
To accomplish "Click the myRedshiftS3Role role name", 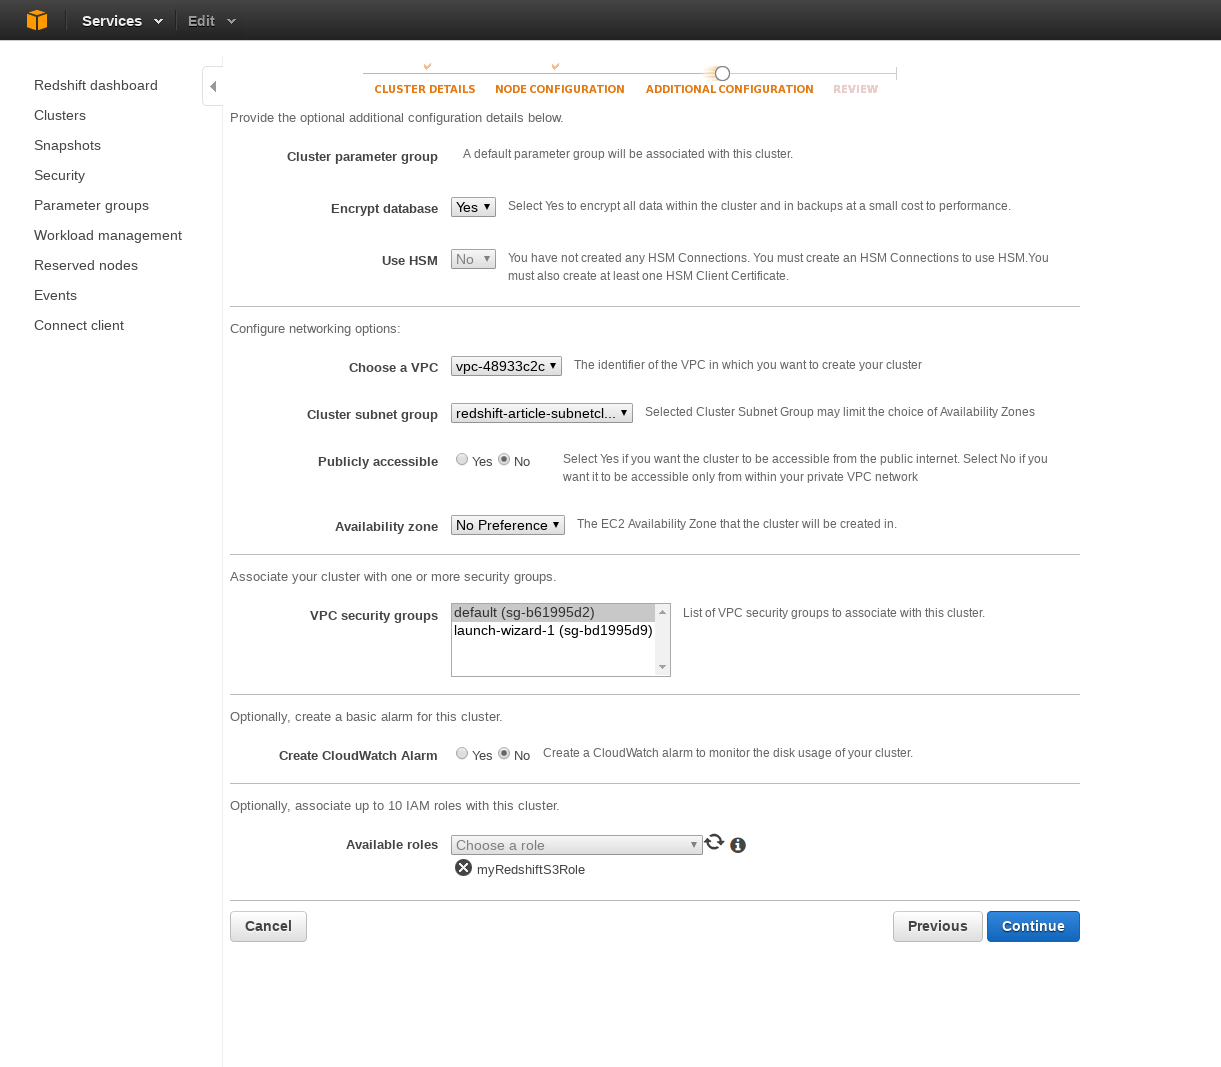I will 531,869.
